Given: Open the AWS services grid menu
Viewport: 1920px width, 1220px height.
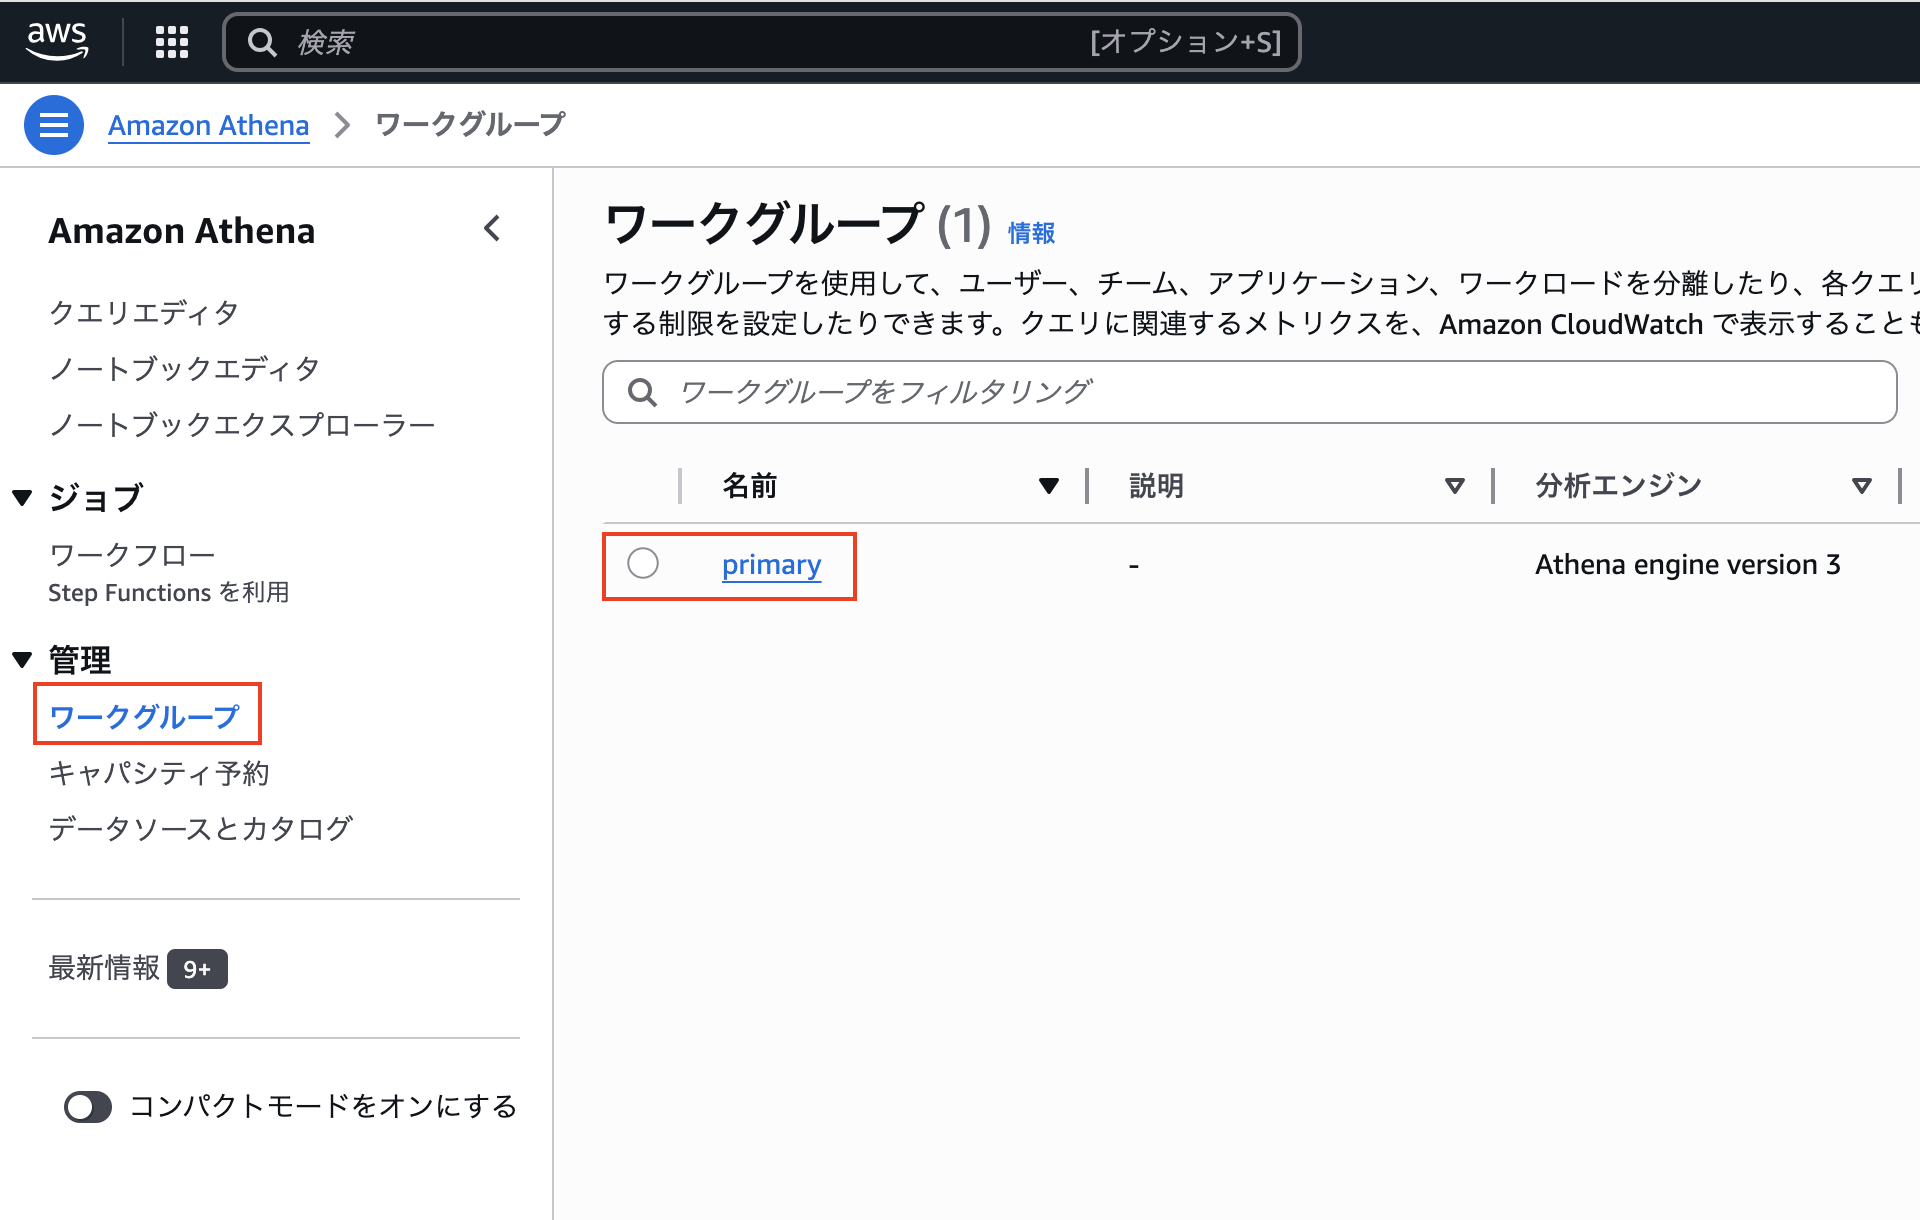Looking at the screenshot, I should click(x=172, y=42).
